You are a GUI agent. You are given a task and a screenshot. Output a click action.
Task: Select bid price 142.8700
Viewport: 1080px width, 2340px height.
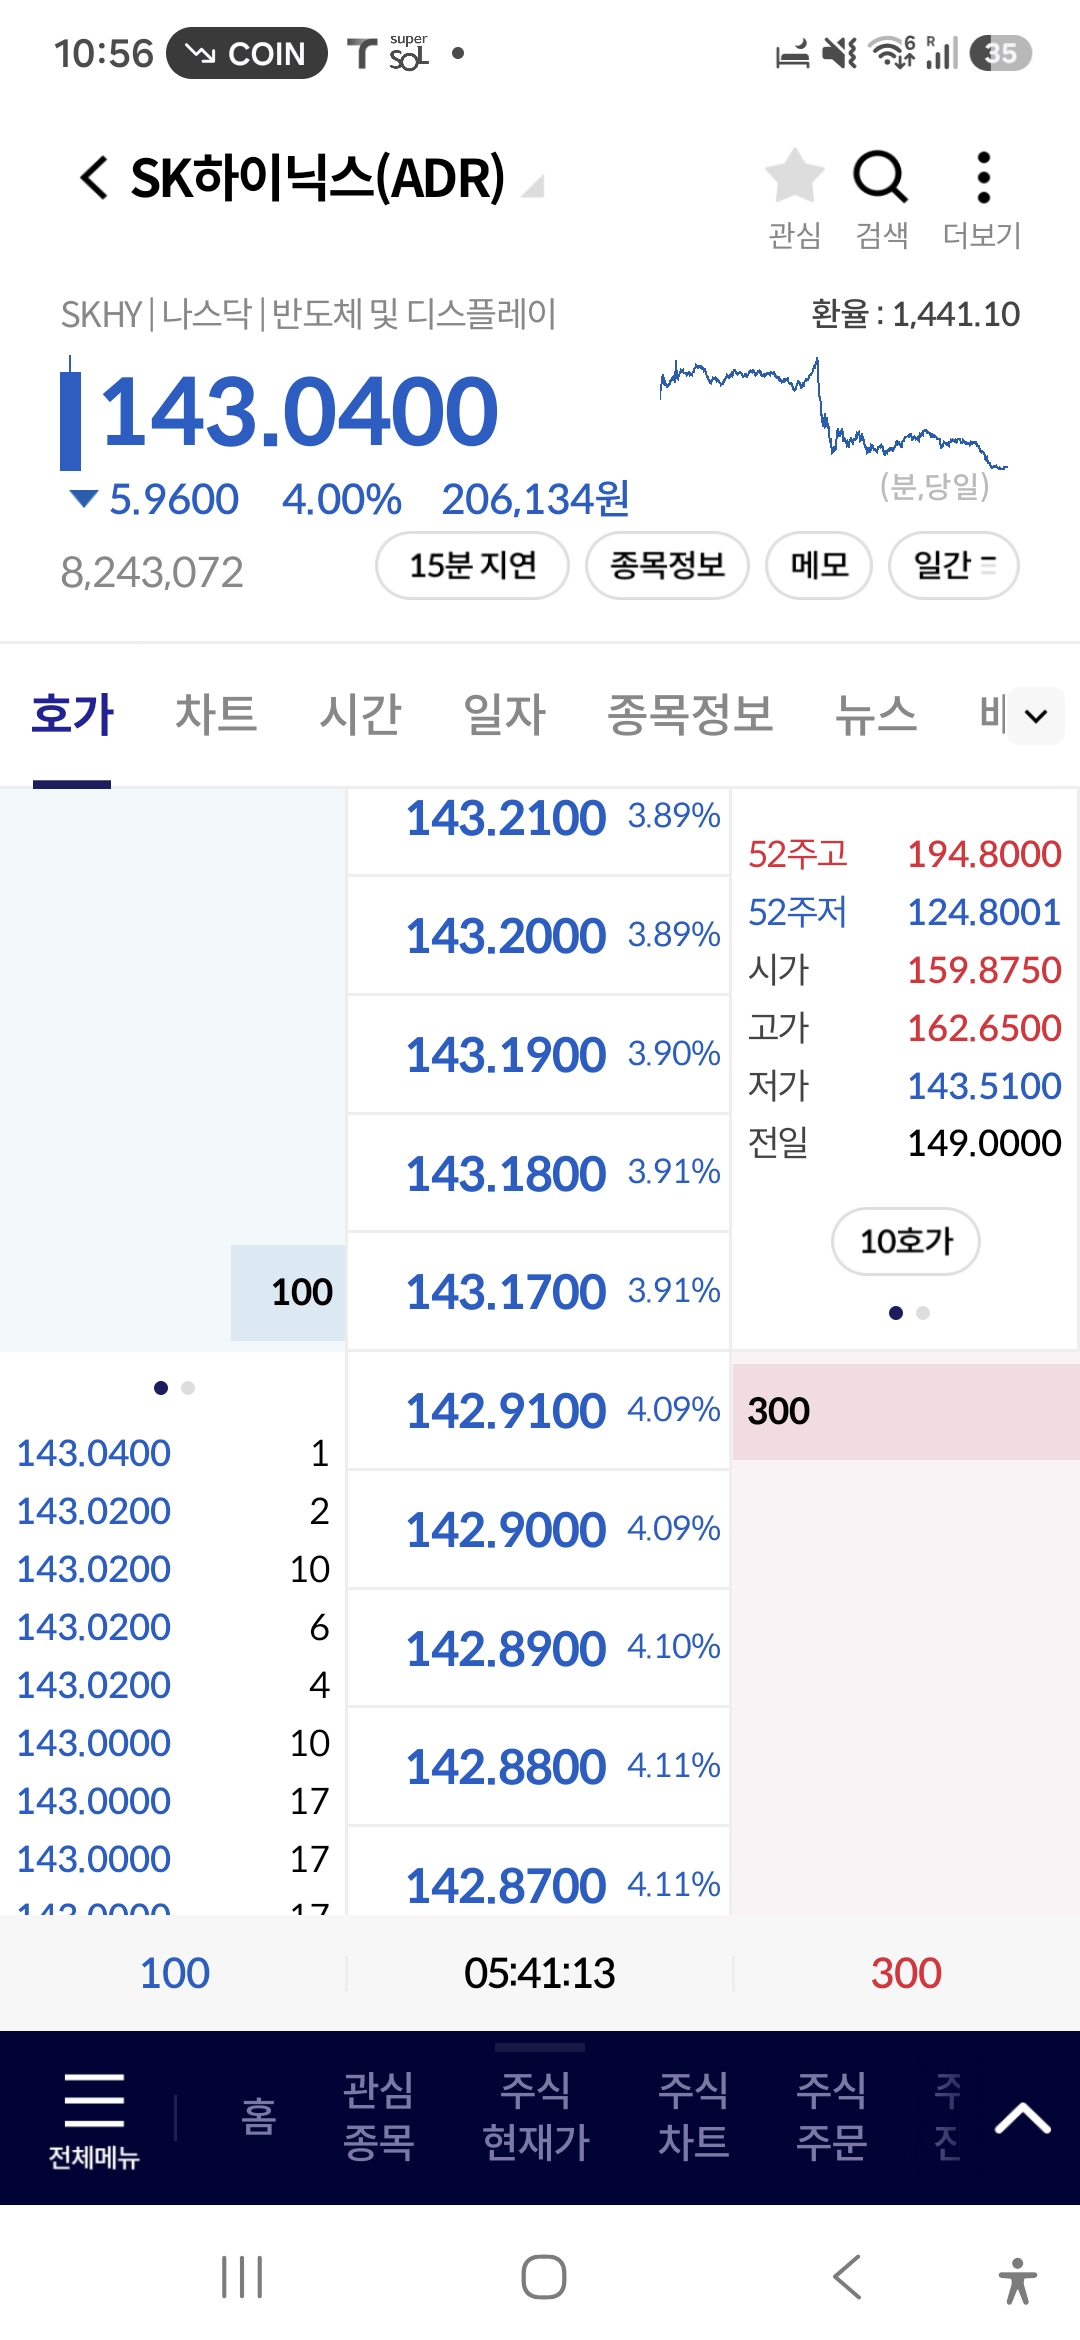(x=538, y=1872)
